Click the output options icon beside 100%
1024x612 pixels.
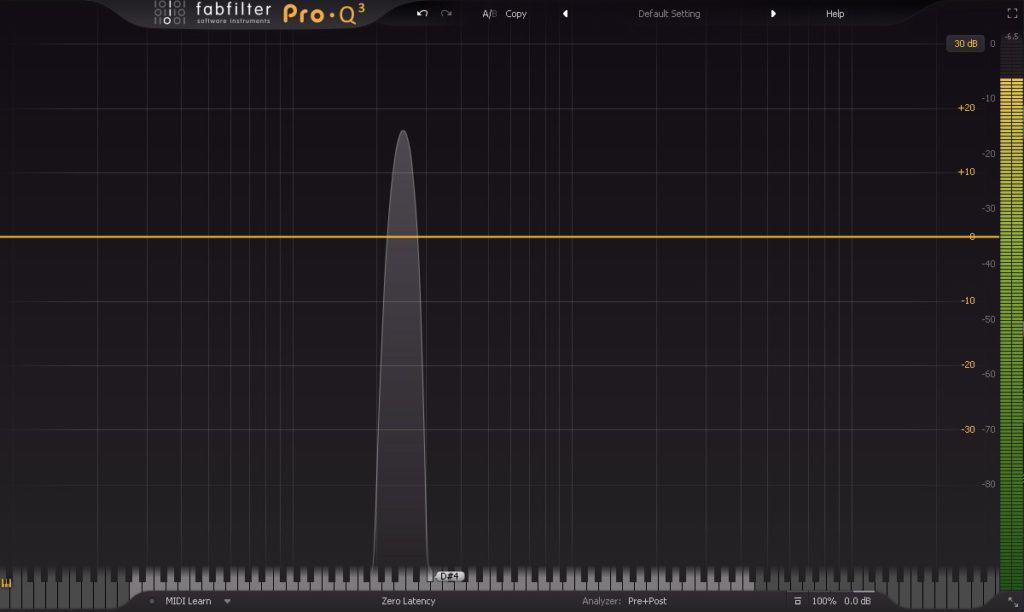[x=797, y=601]
